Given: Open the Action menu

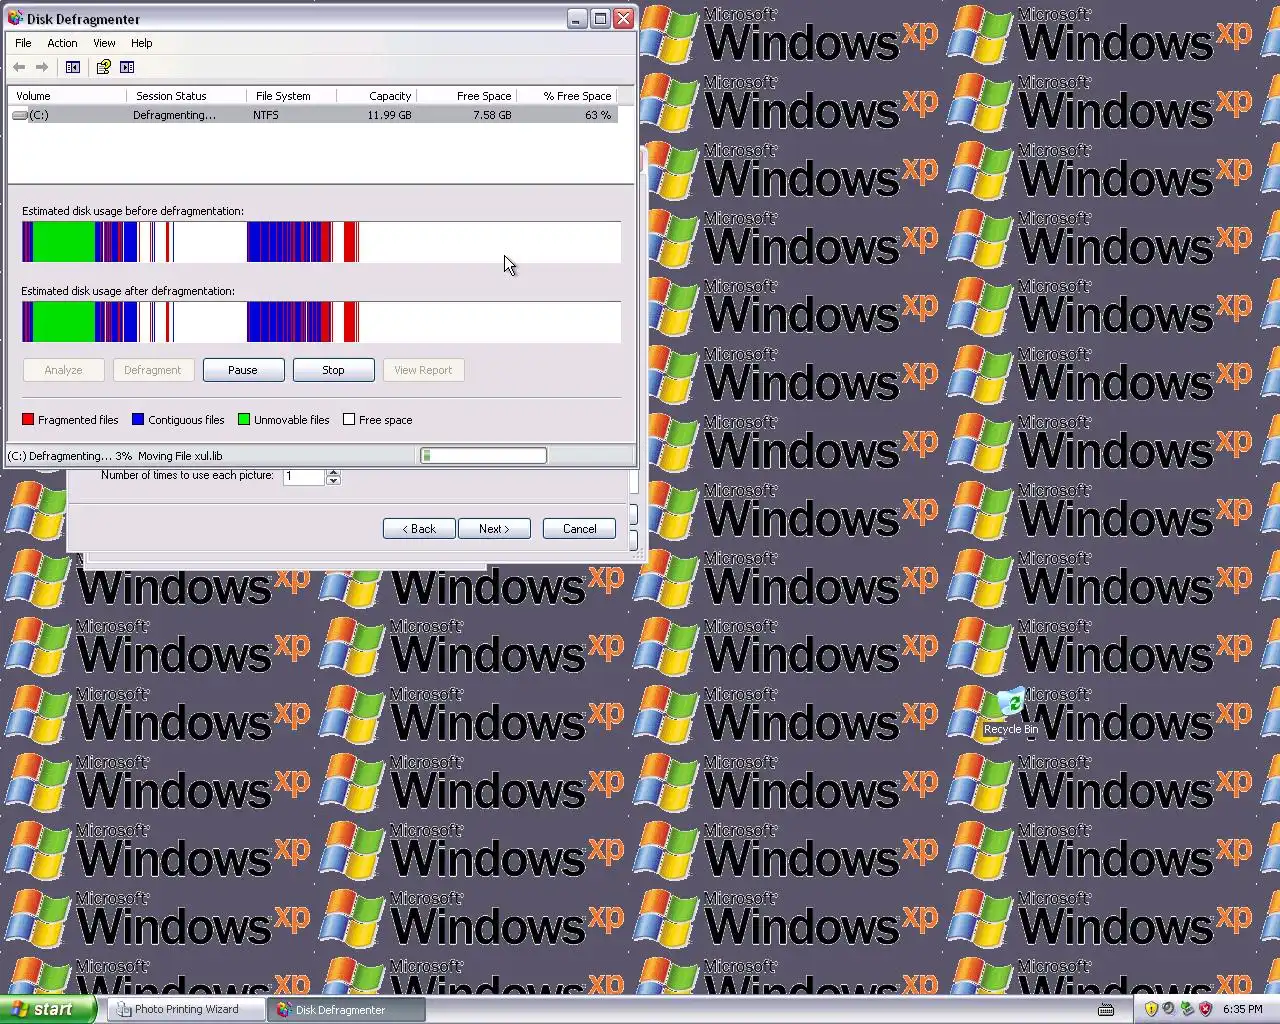Looking at the screenshot, I should click(x=62, y=43).
